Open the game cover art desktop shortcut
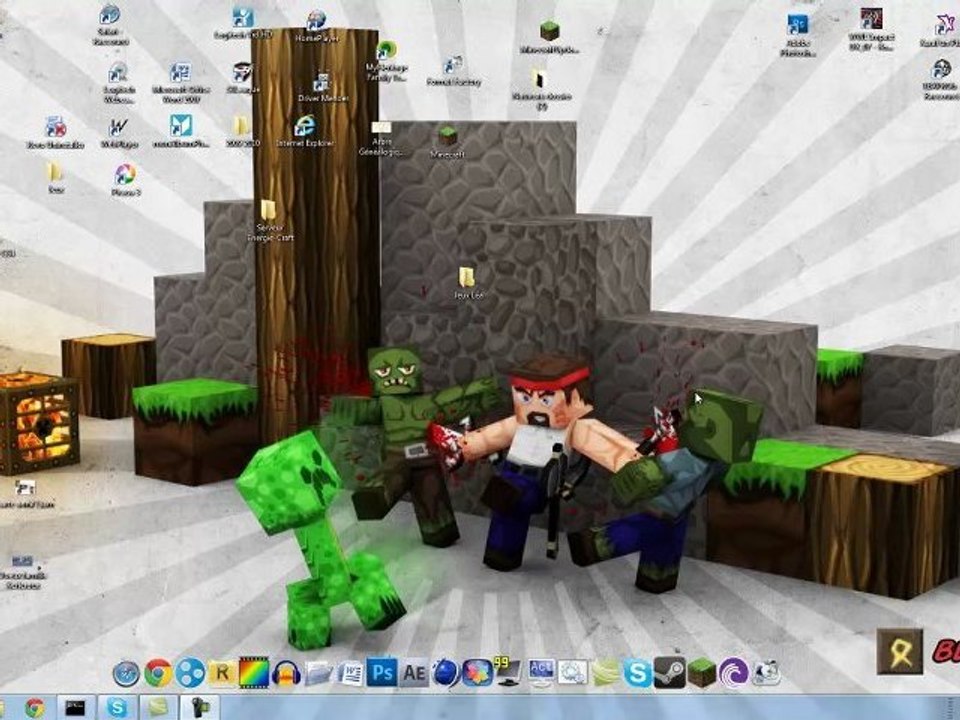 (871, 29)
